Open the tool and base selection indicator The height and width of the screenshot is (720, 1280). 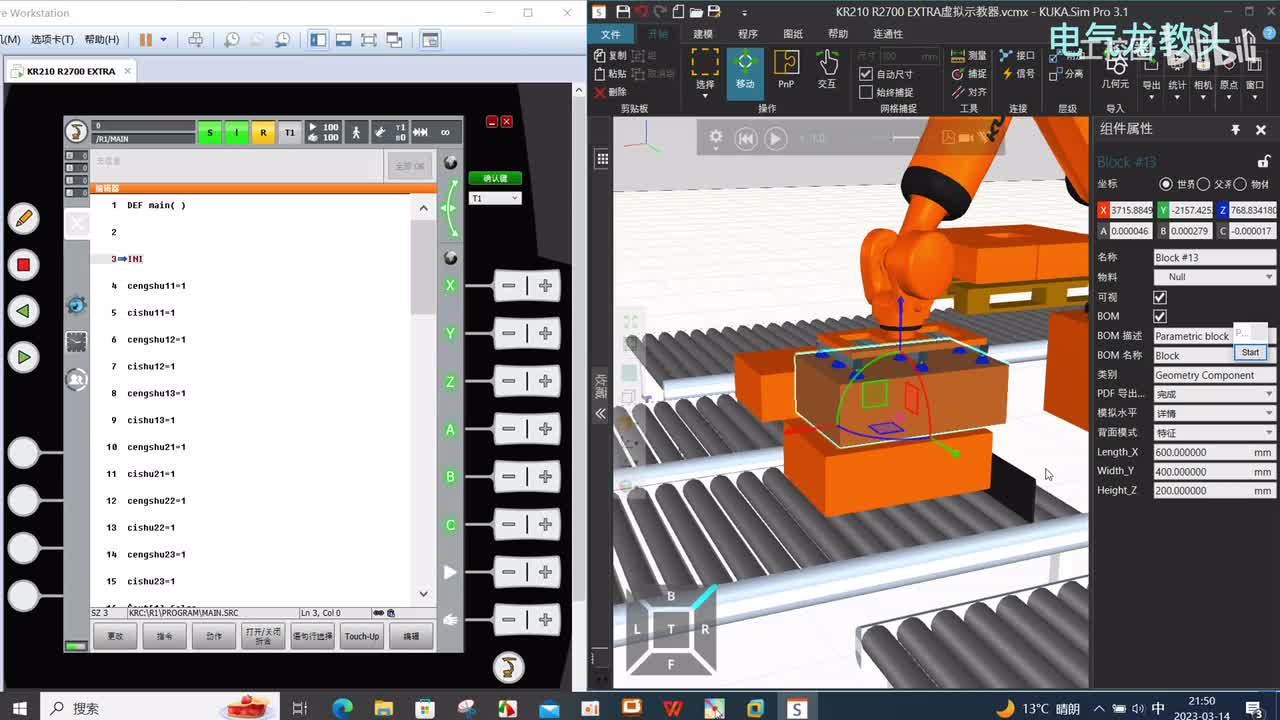[390, 132]
